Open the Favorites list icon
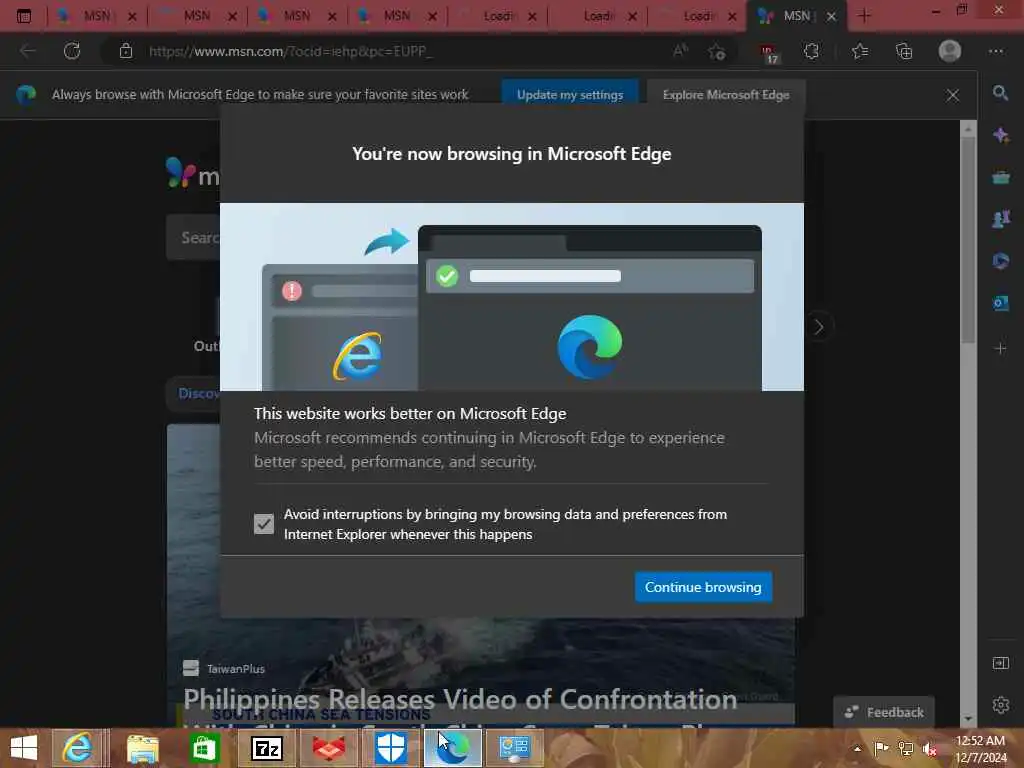1024x768 pixels. (x=860, y=51)
